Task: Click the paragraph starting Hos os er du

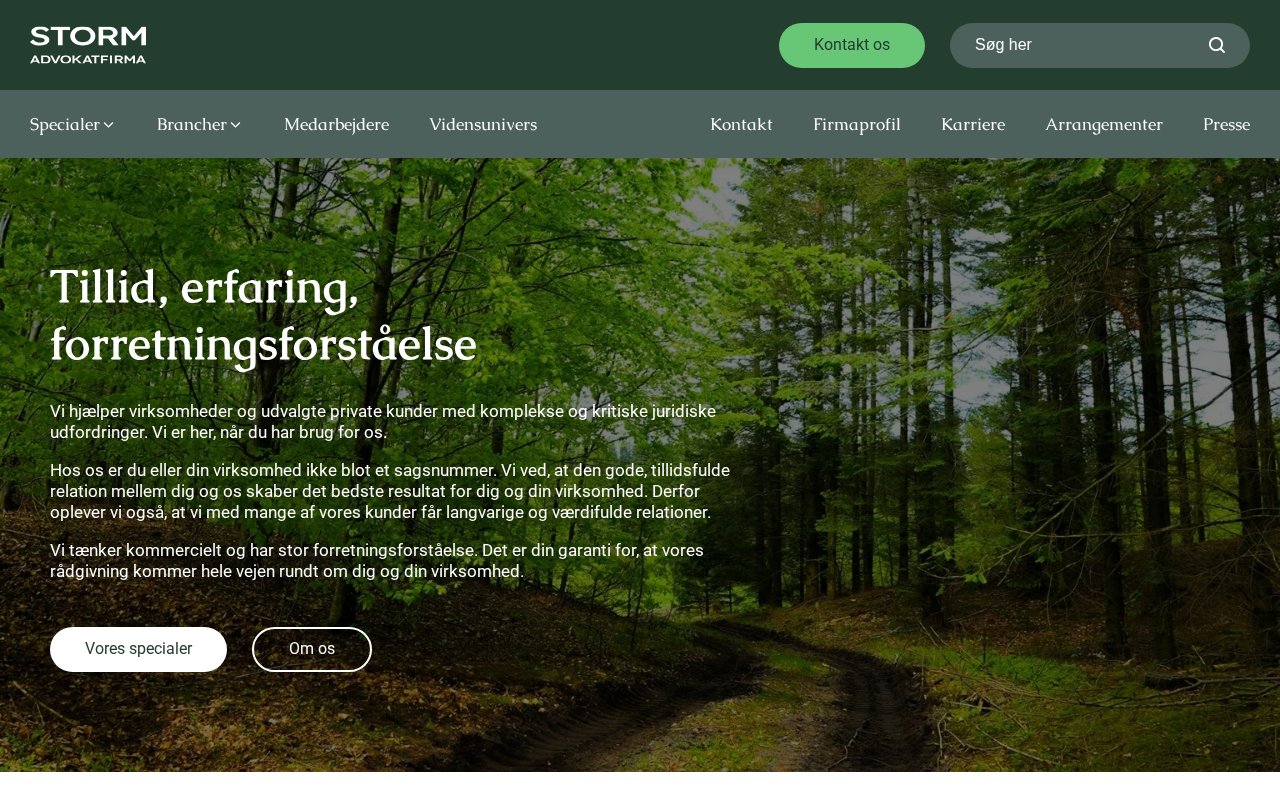Action: coord(390,491)
